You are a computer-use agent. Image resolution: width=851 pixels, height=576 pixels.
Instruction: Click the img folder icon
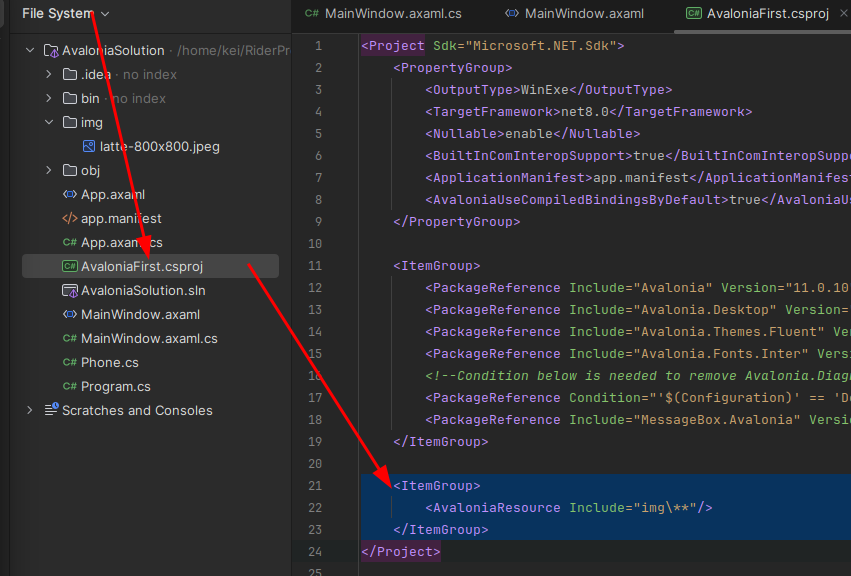(x=69, y=123)
